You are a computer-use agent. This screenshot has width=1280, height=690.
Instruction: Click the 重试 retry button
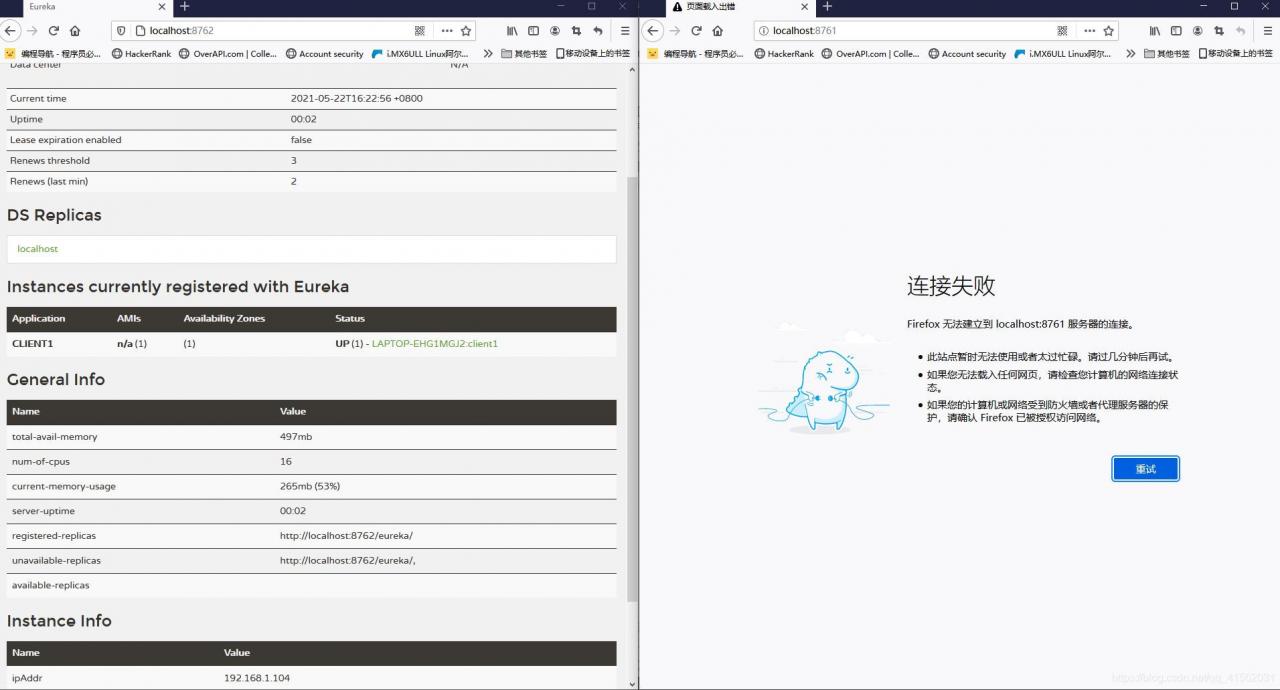1146,469
